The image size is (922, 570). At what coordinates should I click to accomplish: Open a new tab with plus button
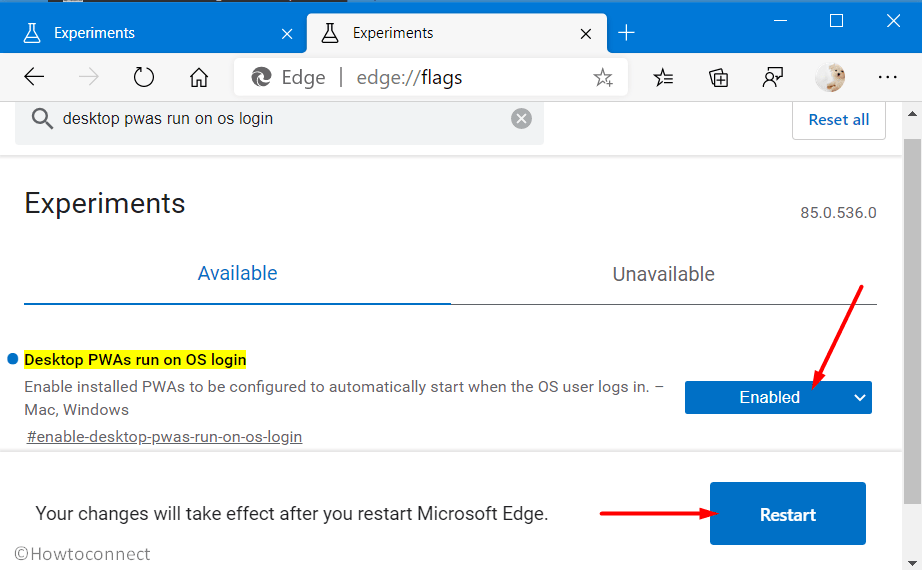pyautogui.click(x=626, y=33)
